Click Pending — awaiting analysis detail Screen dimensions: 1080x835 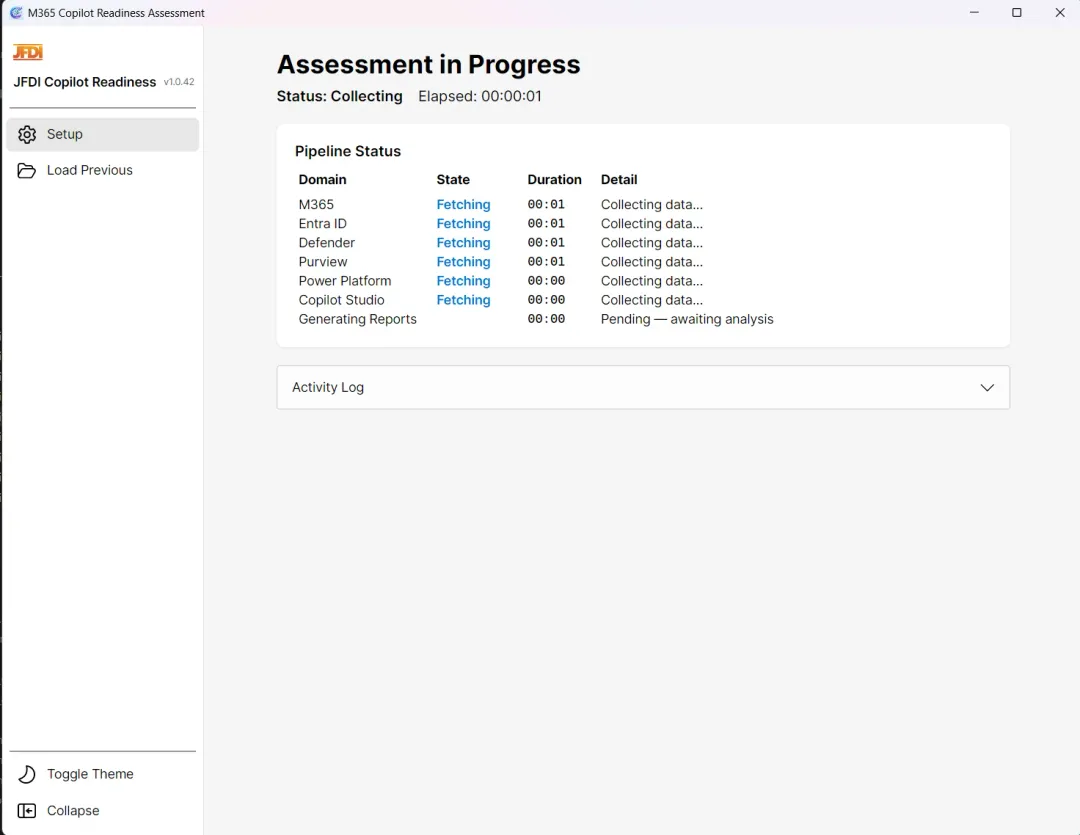point(687,319)
